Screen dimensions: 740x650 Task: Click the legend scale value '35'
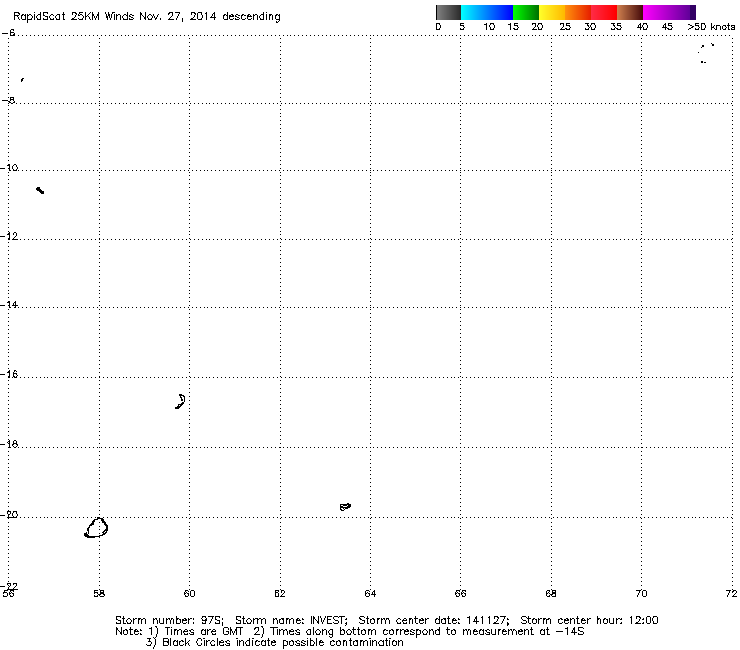(x=616, y=27)
